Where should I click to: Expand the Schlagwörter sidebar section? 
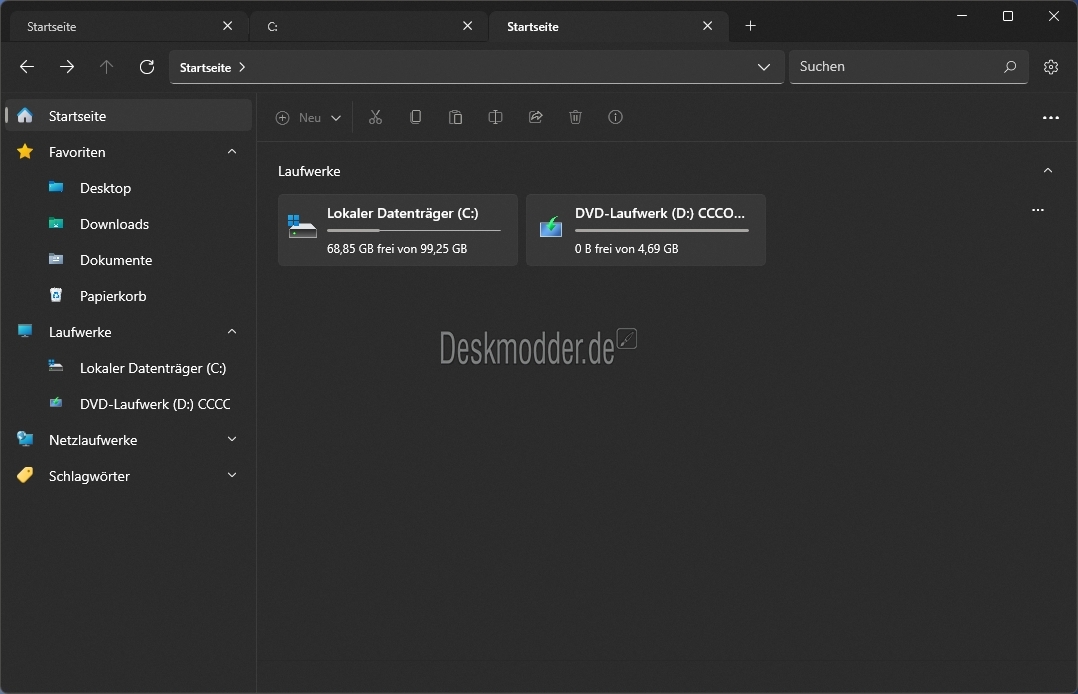(x=232, y=475)
